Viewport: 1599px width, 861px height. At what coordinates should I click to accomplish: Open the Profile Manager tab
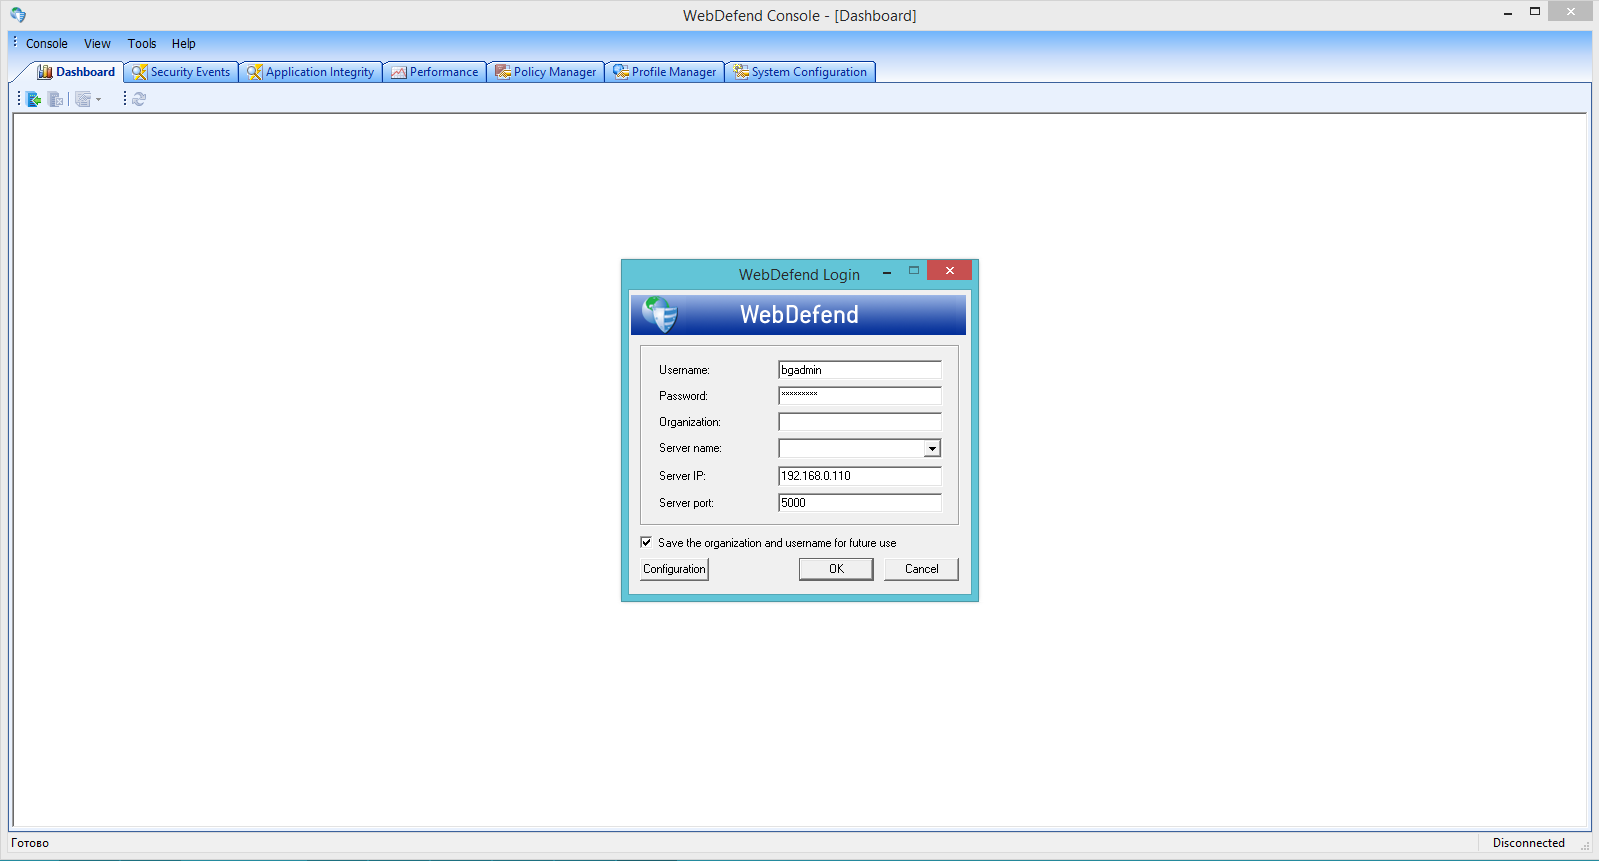pos(665,72)
